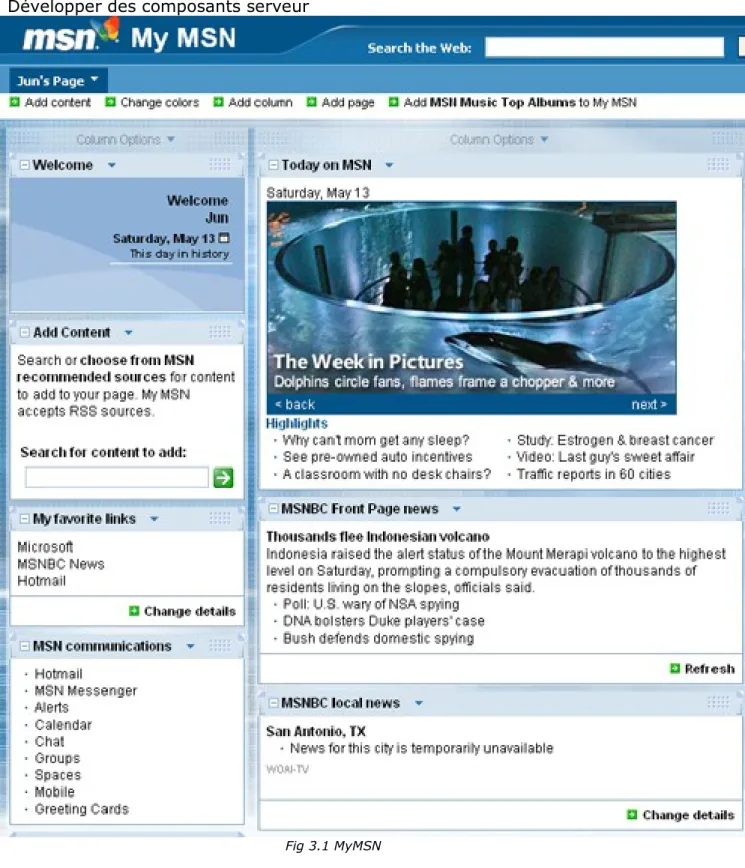Image resolution: width=745 pixels, height=868 pixels.
Task: Click the Change colors toolbar link
Action: 159,102
